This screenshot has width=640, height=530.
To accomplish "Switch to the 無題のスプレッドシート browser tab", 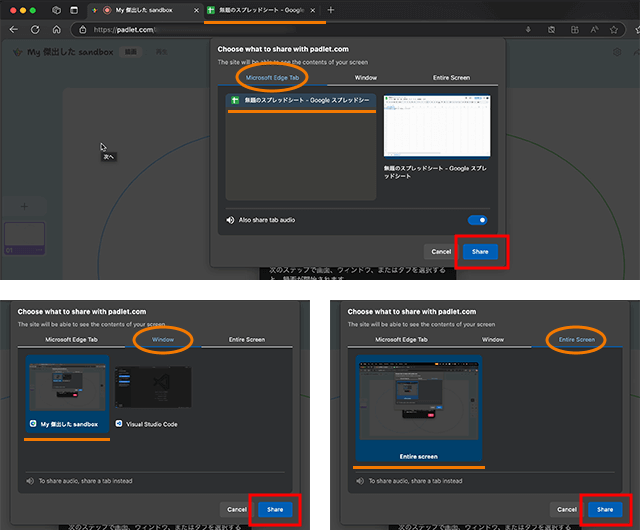I will 261,10.
